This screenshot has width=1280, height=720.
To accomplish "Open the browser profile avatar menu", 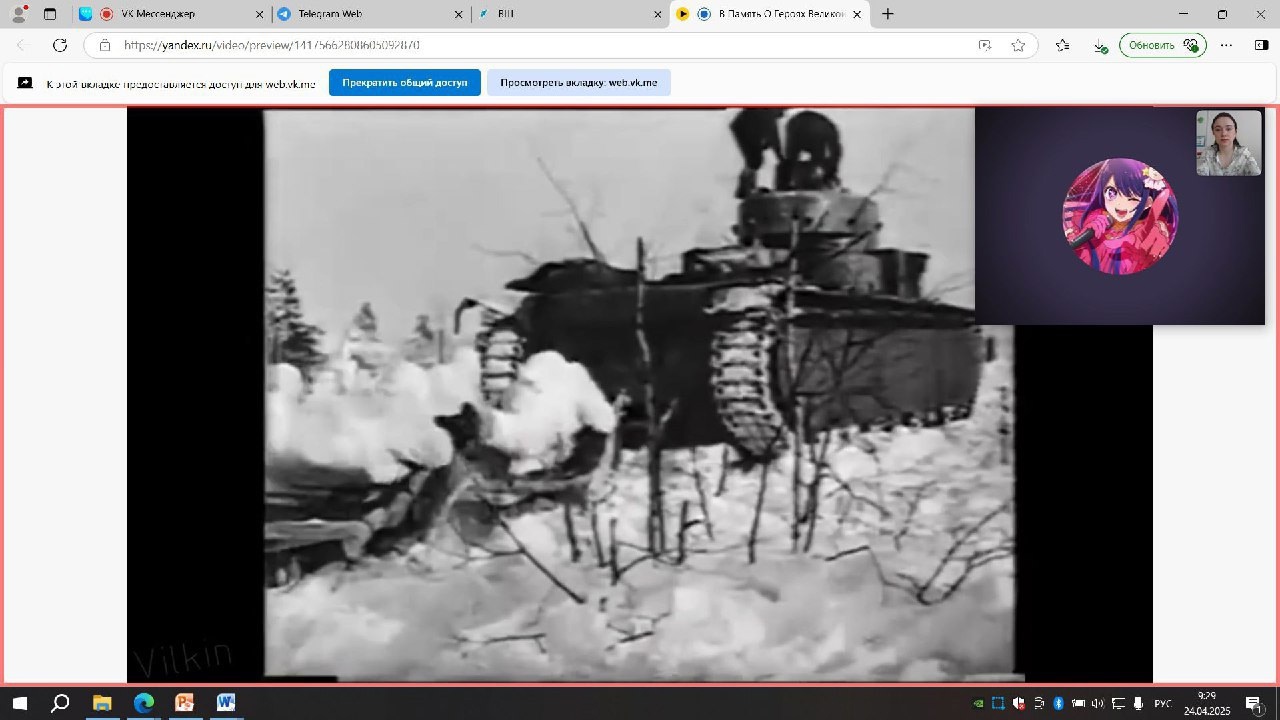I will pyautogui.click(x=18, y=14).
